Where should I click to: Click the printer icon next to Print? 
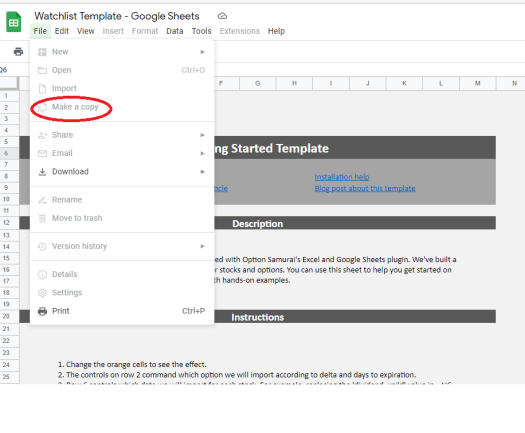coord(43,311)
